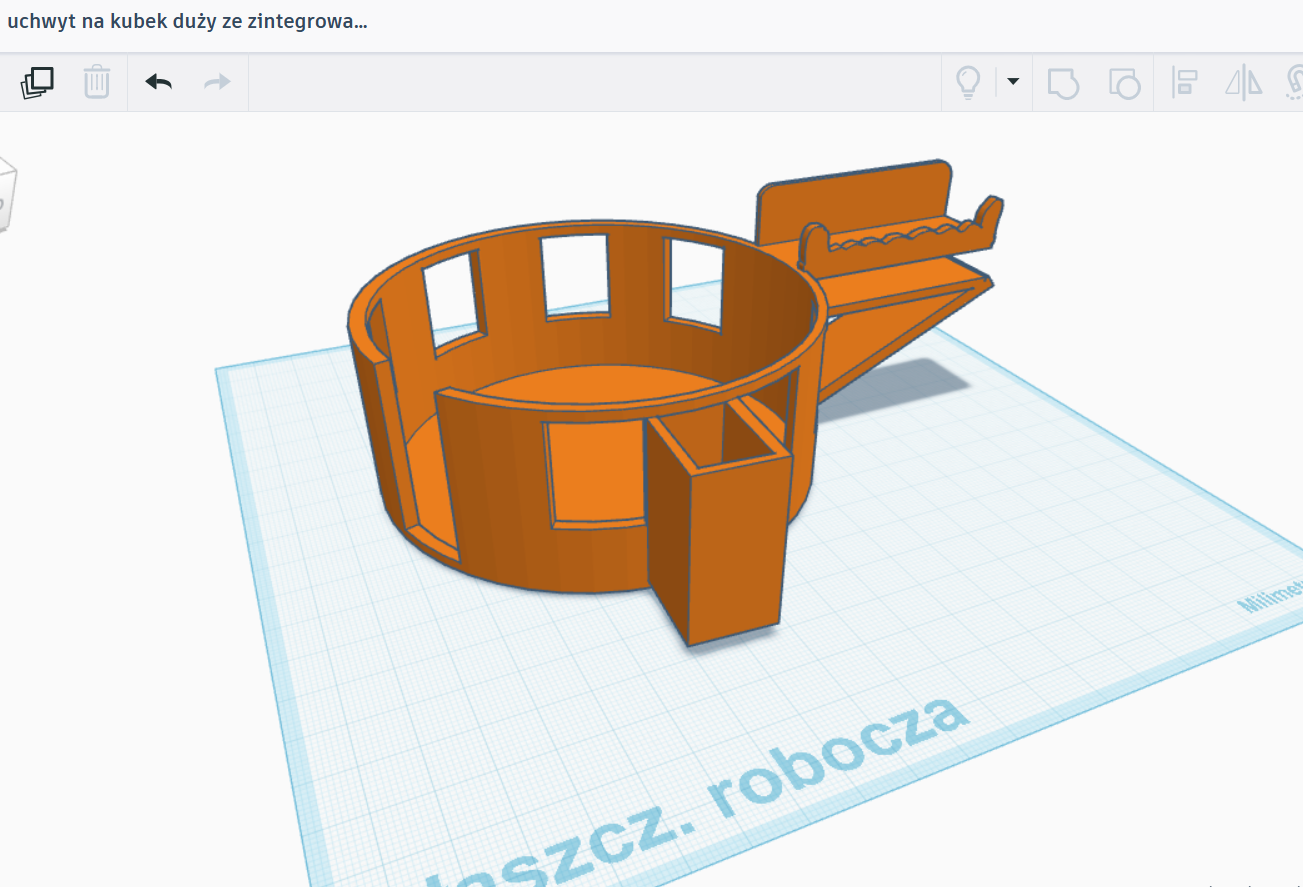Toggle the Cruise magnet tool

coord(1294,82)
